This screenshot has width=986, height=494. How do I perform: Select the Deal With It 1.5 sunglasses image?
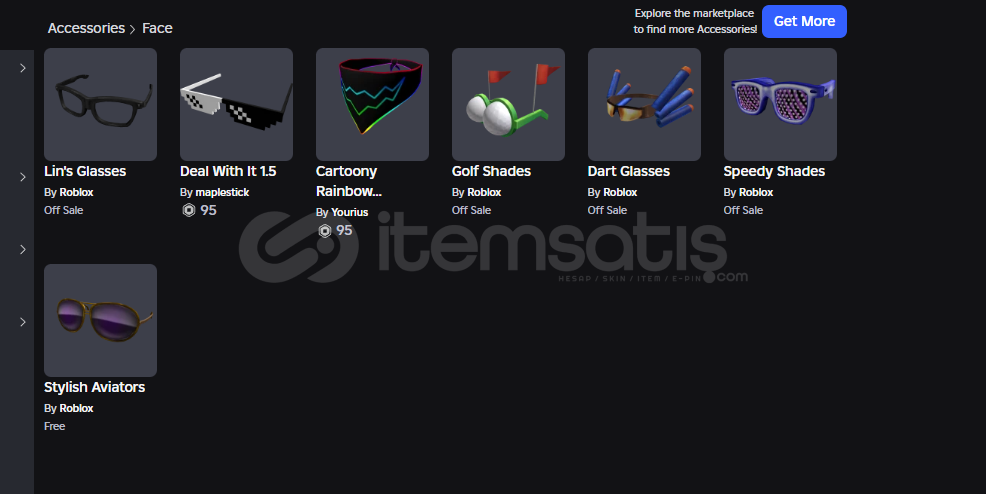tap(236, 104)
